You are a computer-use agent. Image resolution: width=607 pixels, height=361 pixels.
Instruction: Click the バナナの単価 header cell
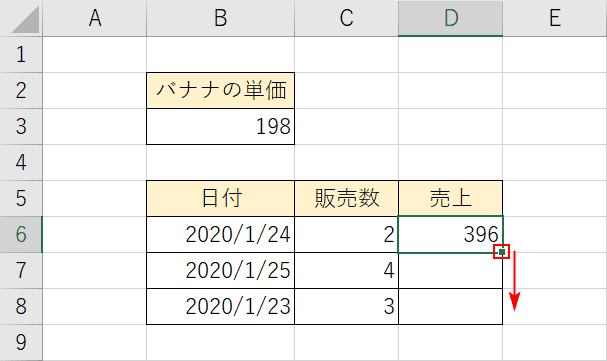coord(220,91)
